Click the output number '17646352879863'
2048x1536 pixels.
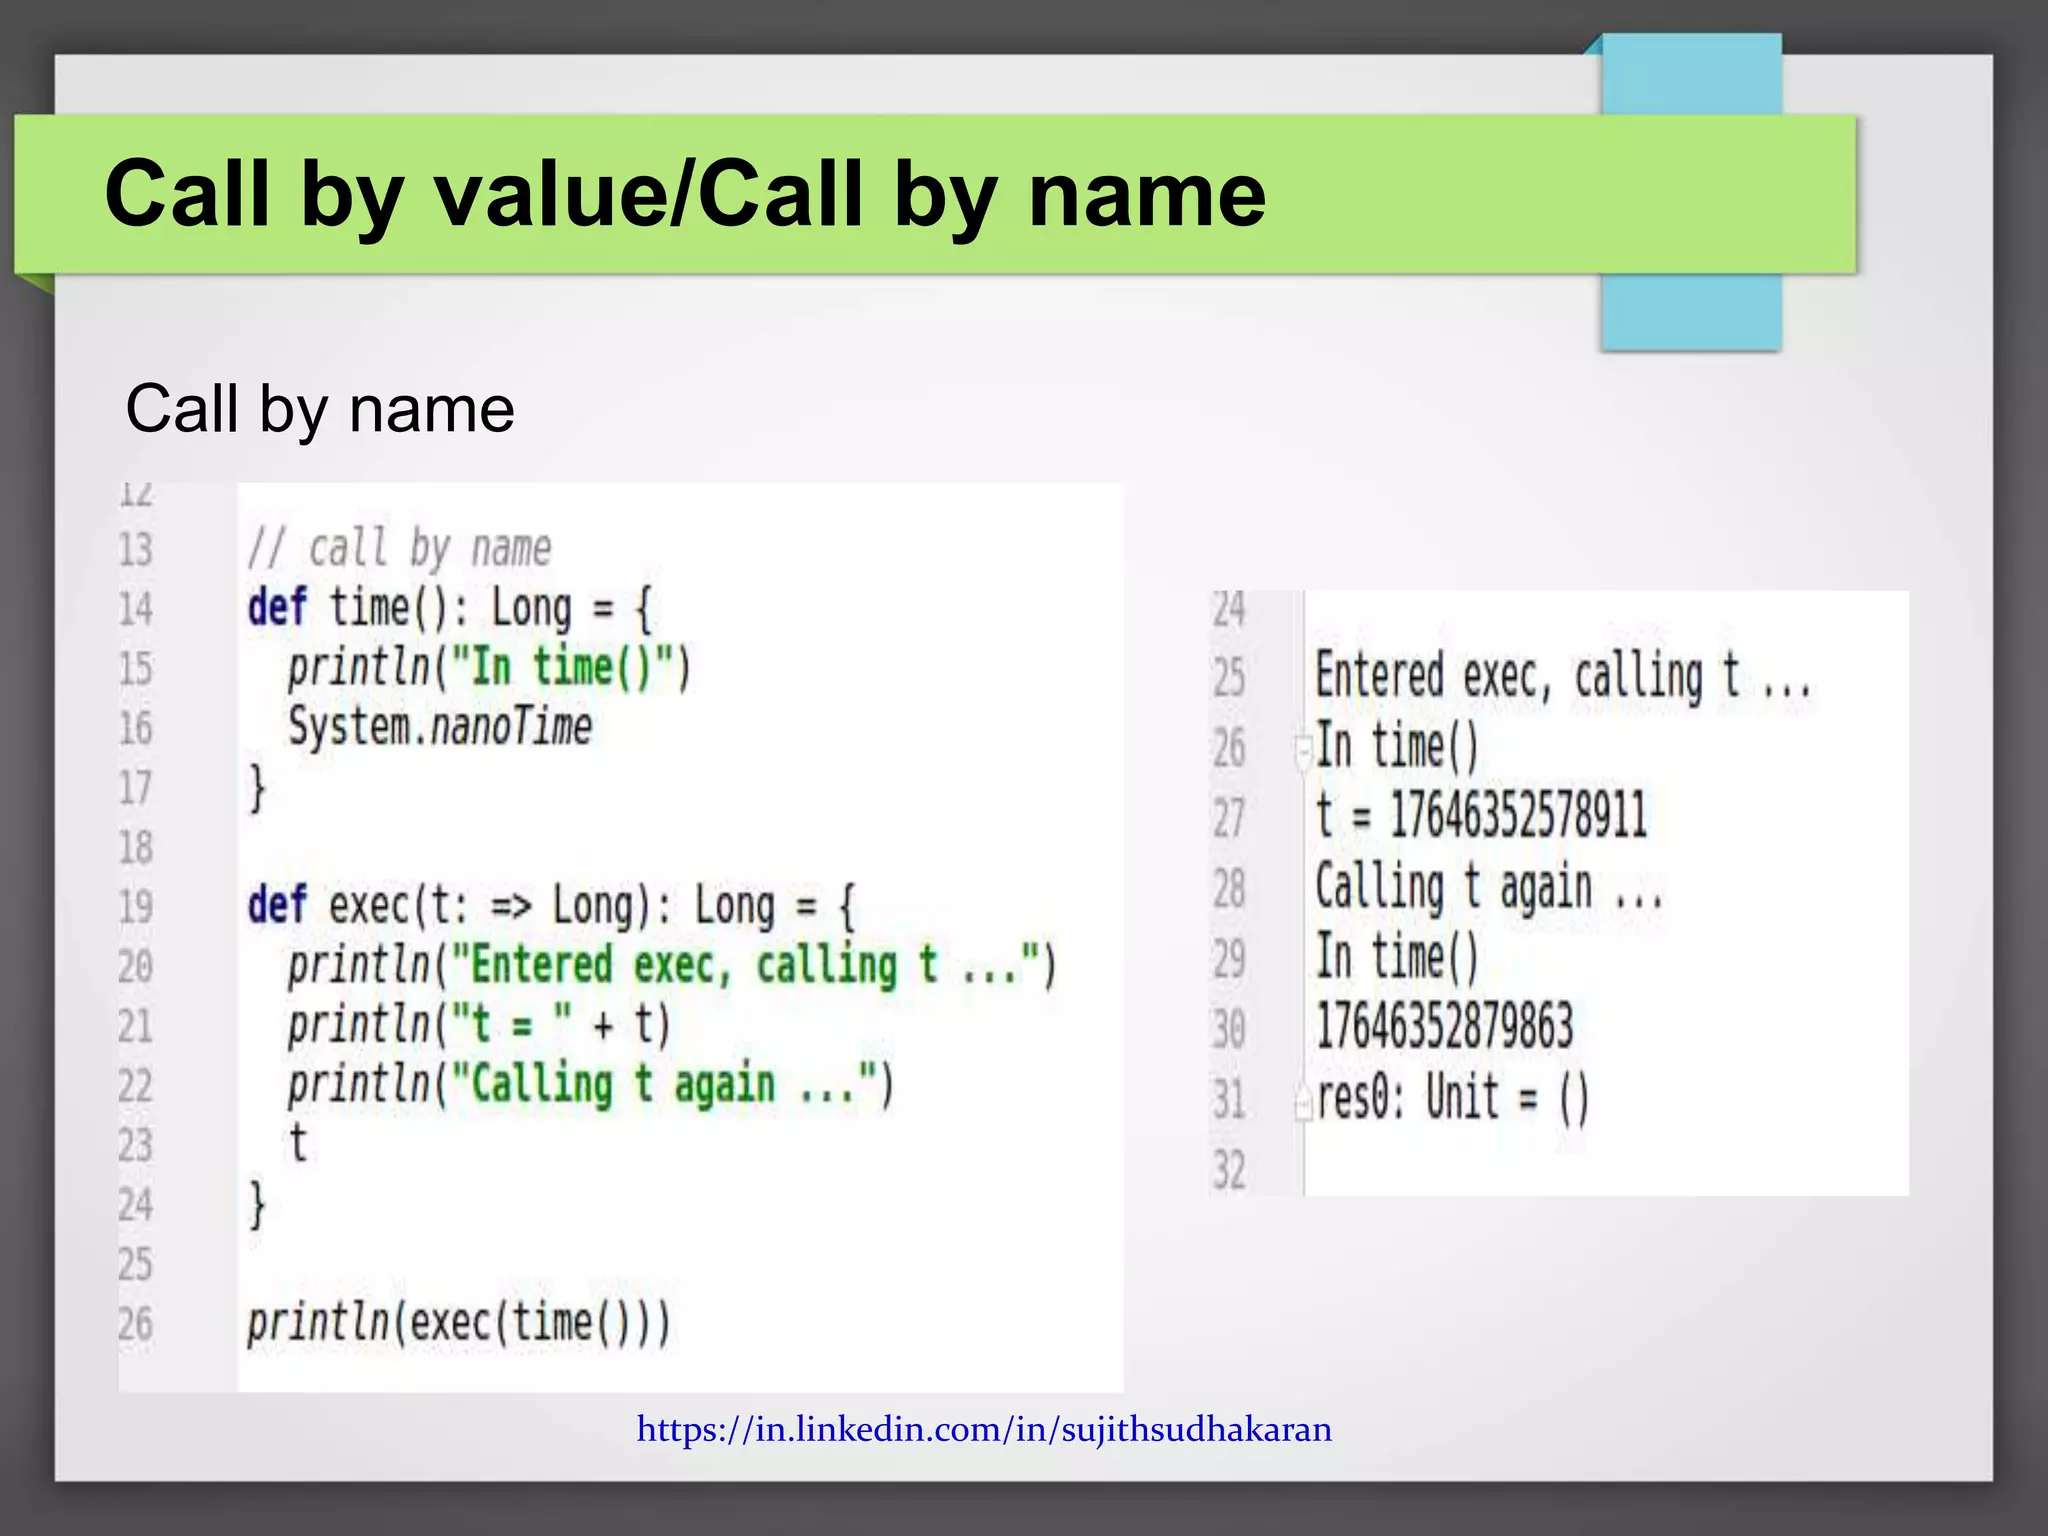(1444, 1026)
